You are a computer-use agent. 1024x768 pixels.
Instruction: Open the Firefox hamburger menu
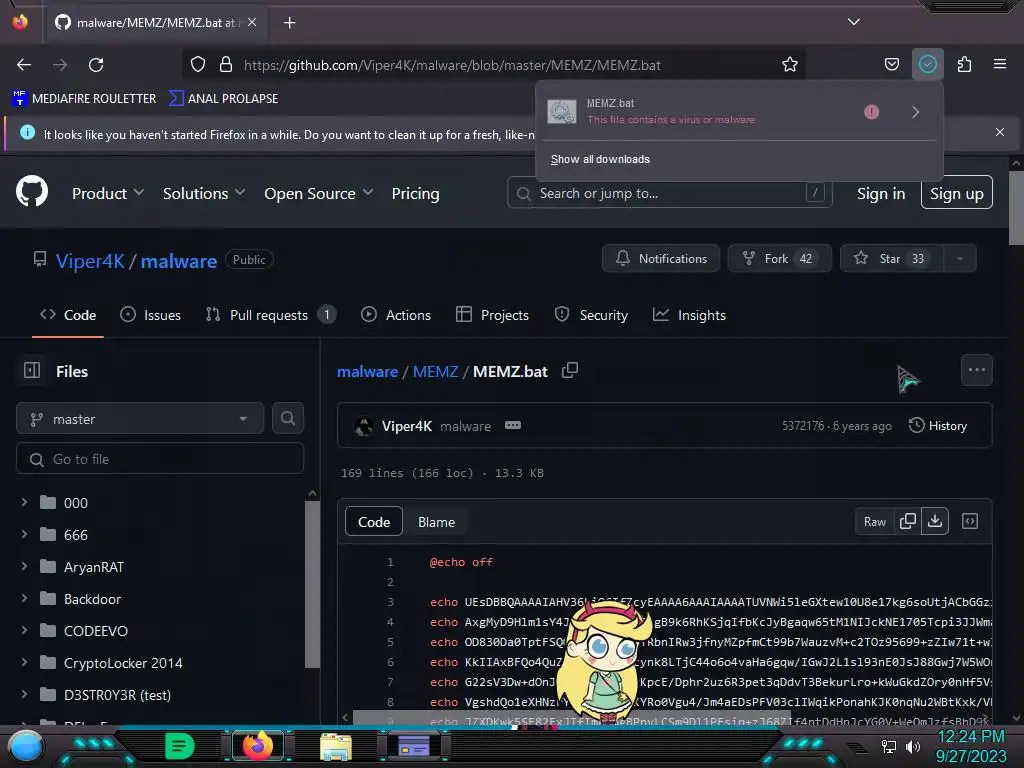coord(999,64)
